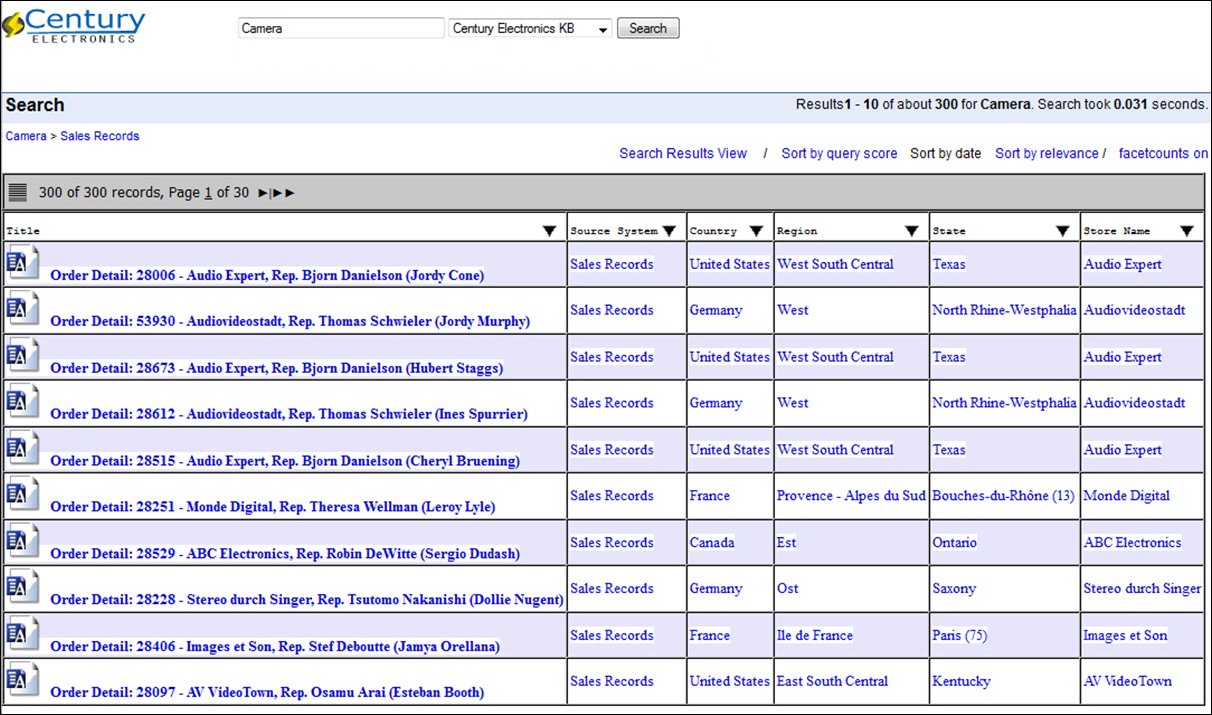Image resolution: width=1212 pixels, height=715 pixels.
Task: Open document icon for Order Detail 28006
Action: (x=23, y=262)
